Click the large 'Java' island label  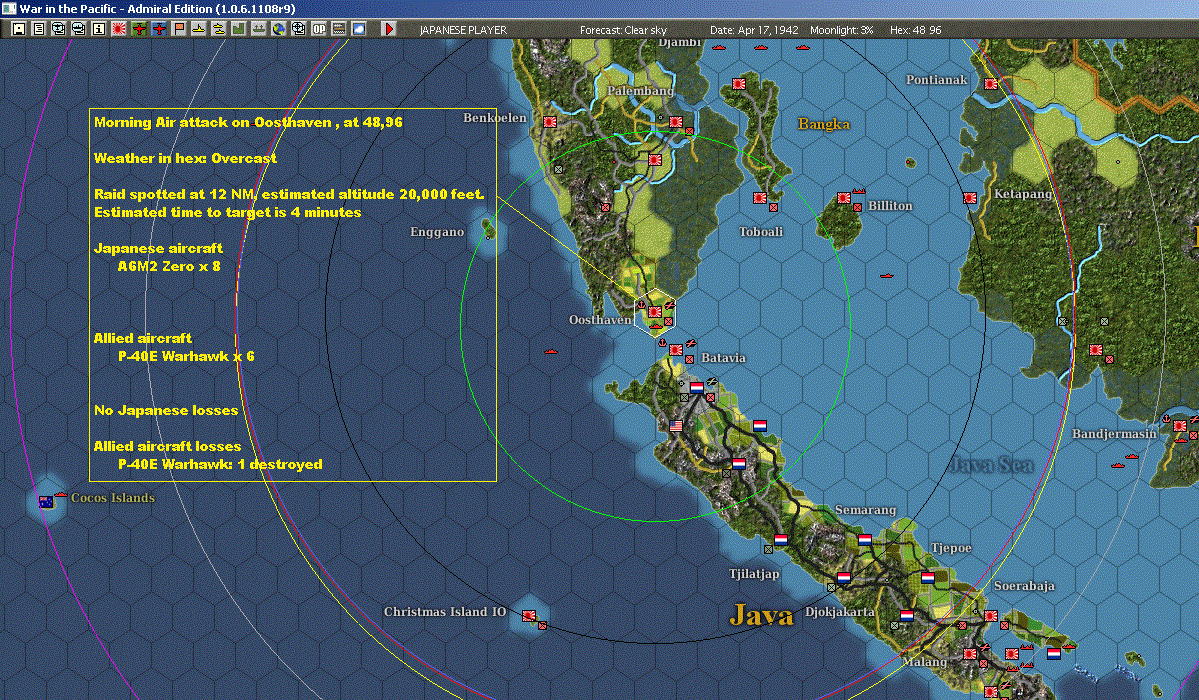pos(762,615)
